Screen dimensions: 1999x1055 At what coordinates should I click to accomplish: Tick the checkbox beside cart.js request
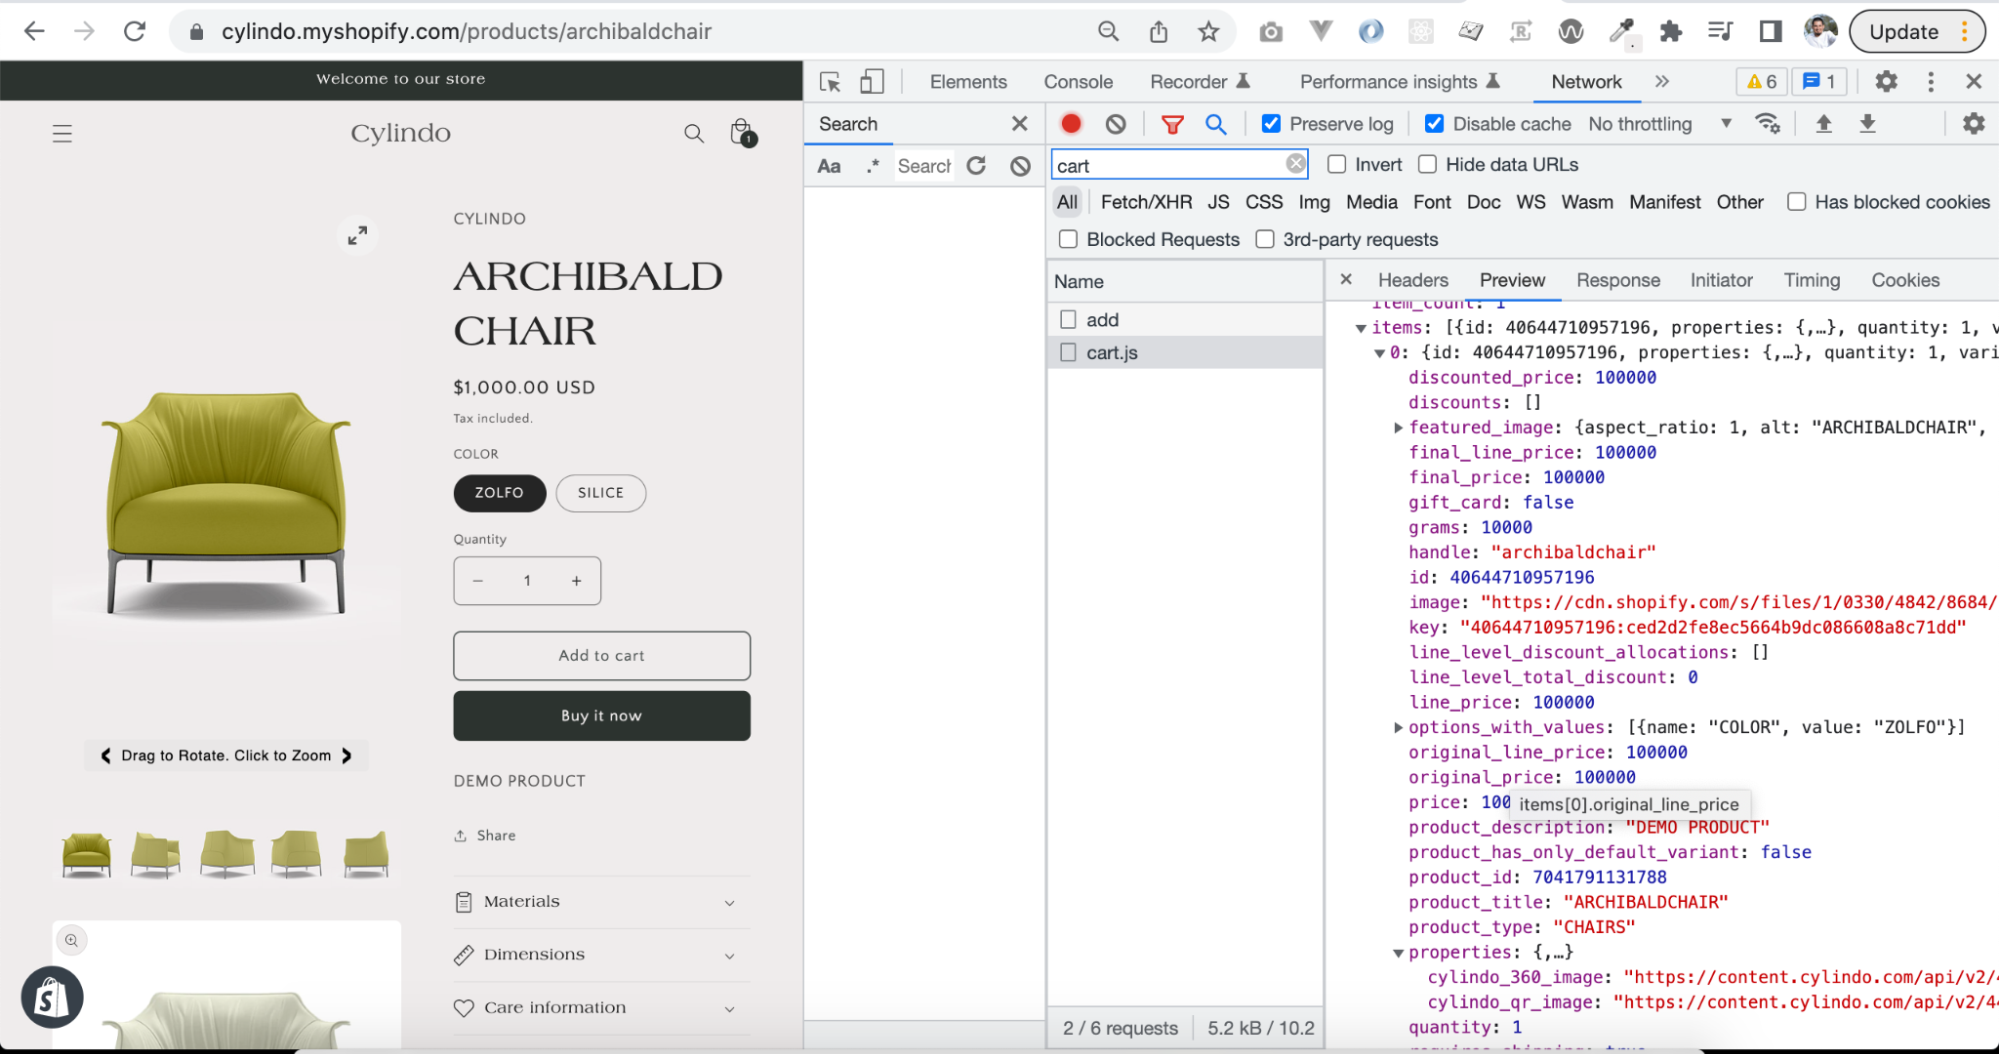1068,353
